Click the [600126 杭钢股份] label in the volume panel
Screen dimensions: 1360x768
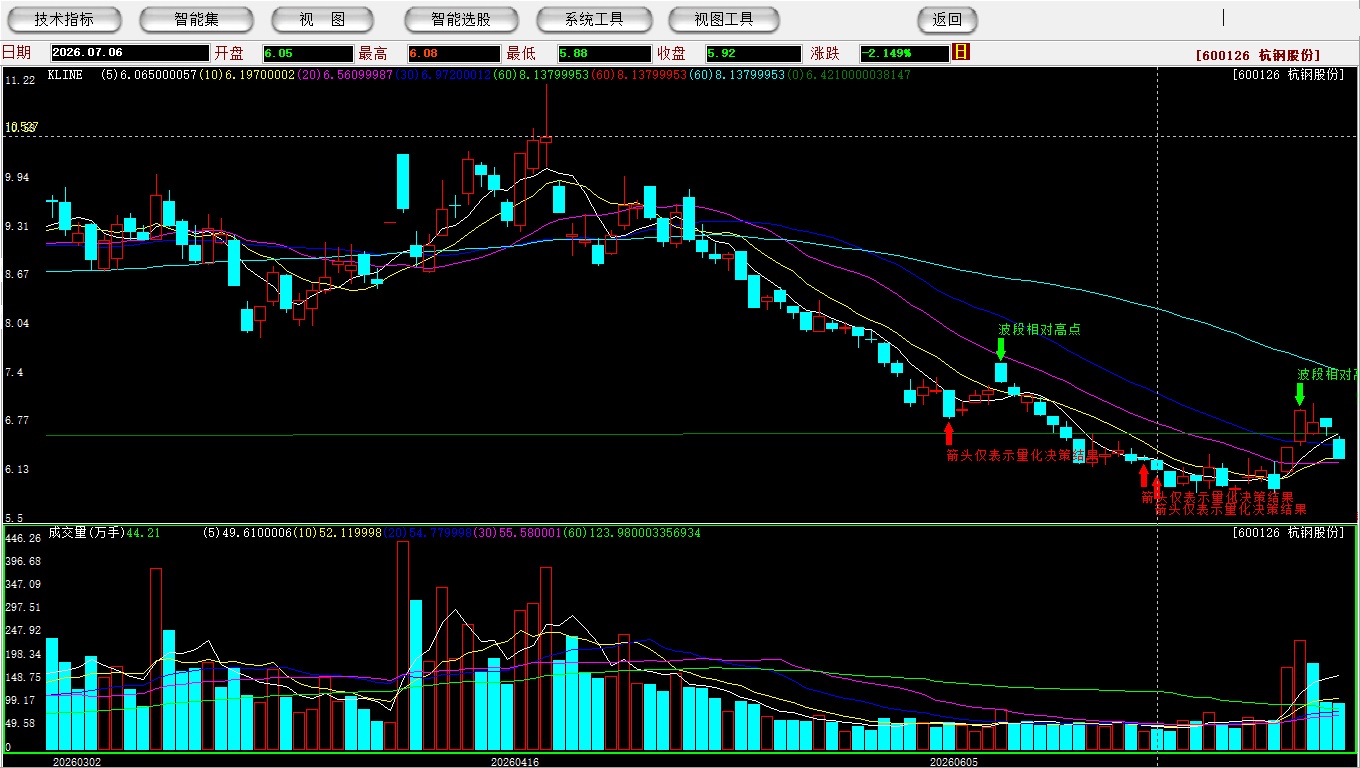(1288, 533)
